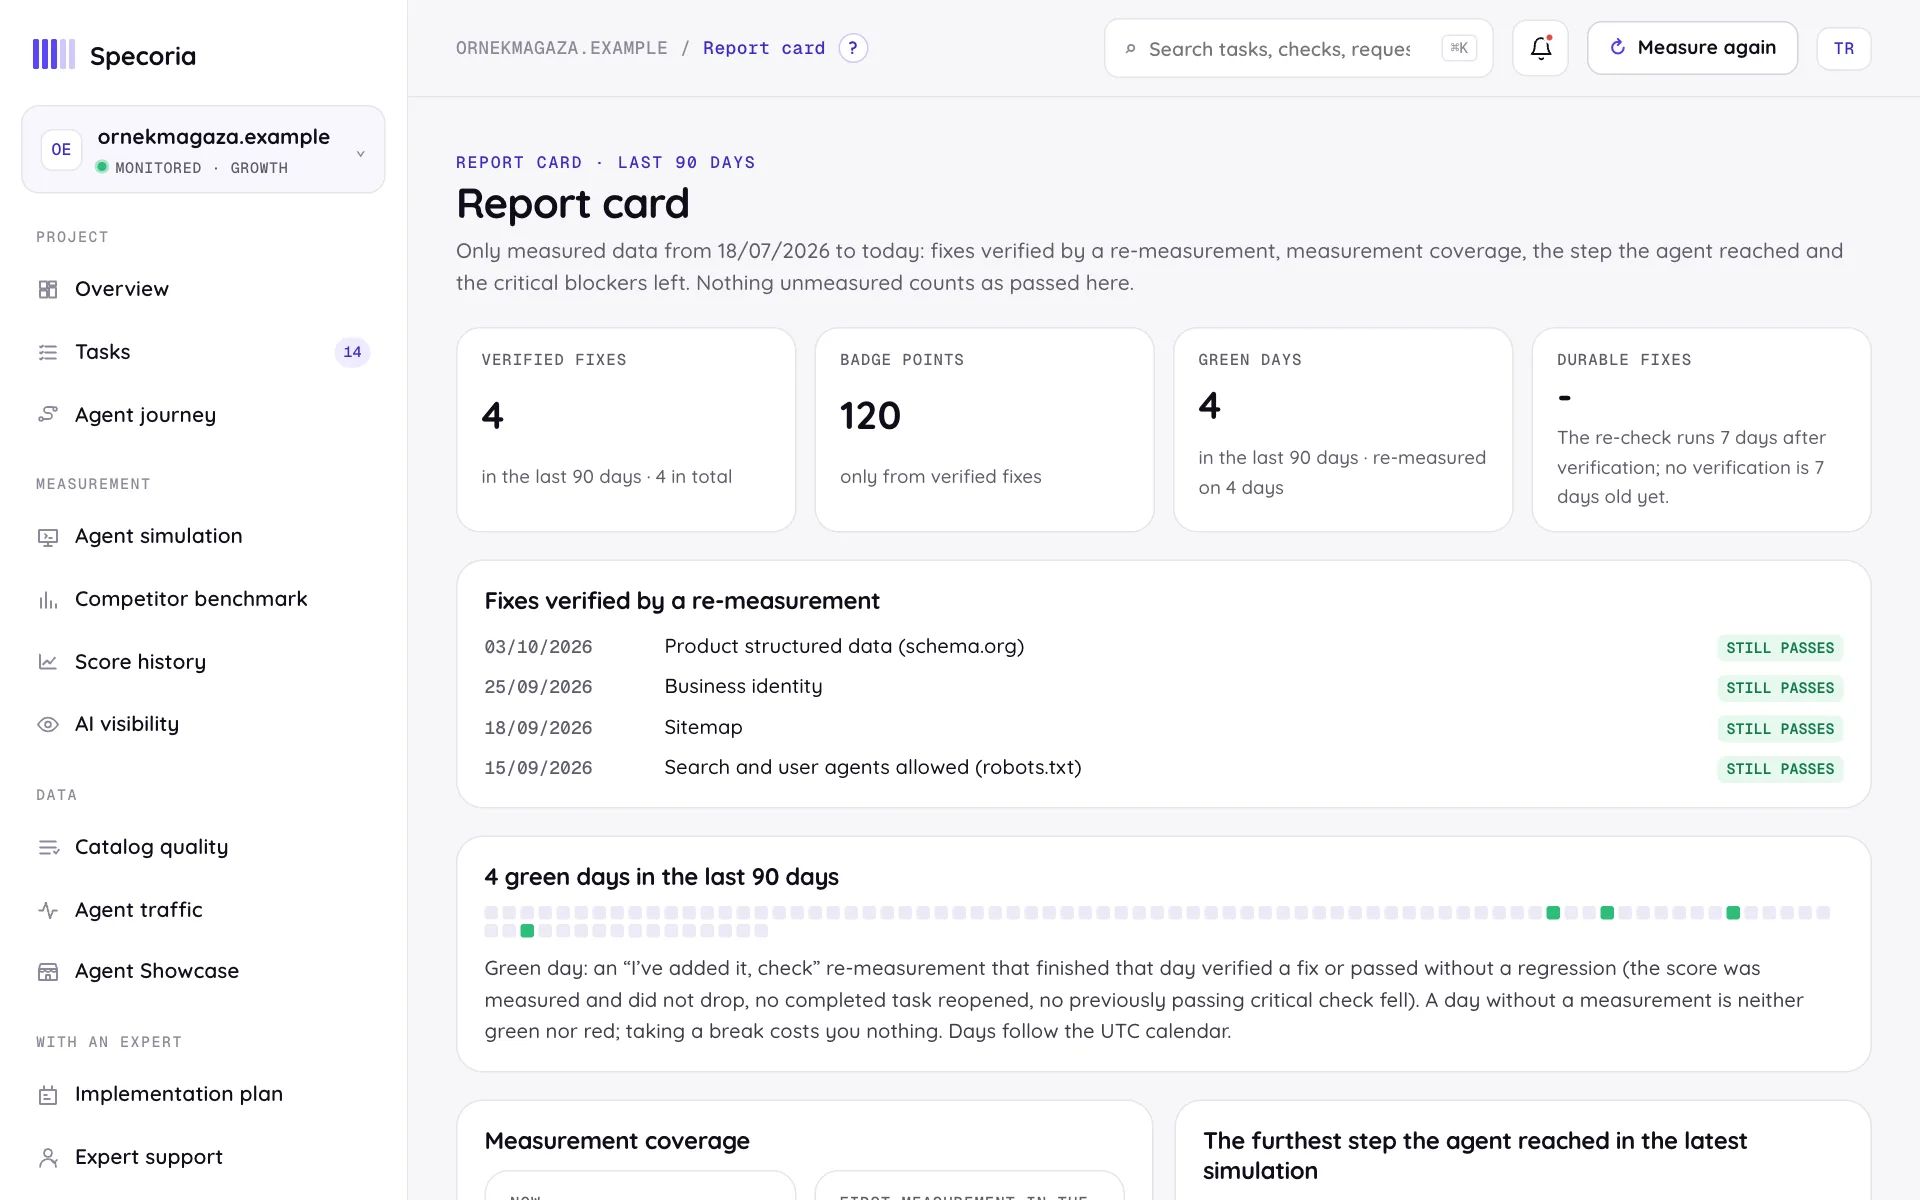Click the Implementation plan calendar icon
1920x1200 pixels.
click(x=48, y=1095)
